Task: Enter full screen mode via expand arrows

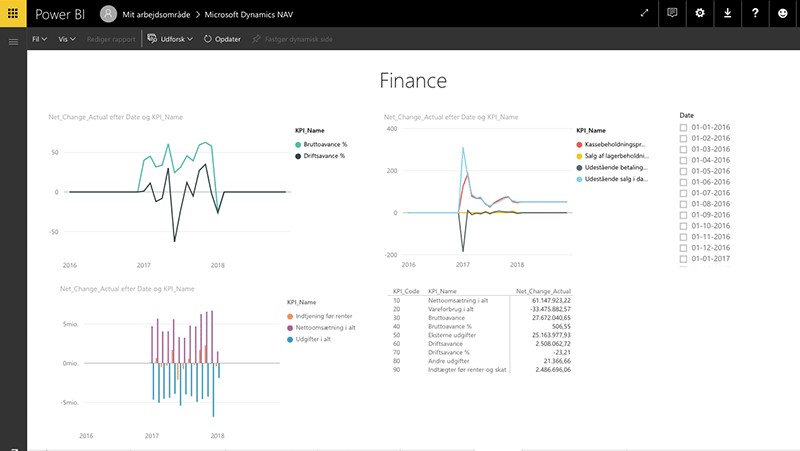Action: pyautogui.click(x=643, y=14)
